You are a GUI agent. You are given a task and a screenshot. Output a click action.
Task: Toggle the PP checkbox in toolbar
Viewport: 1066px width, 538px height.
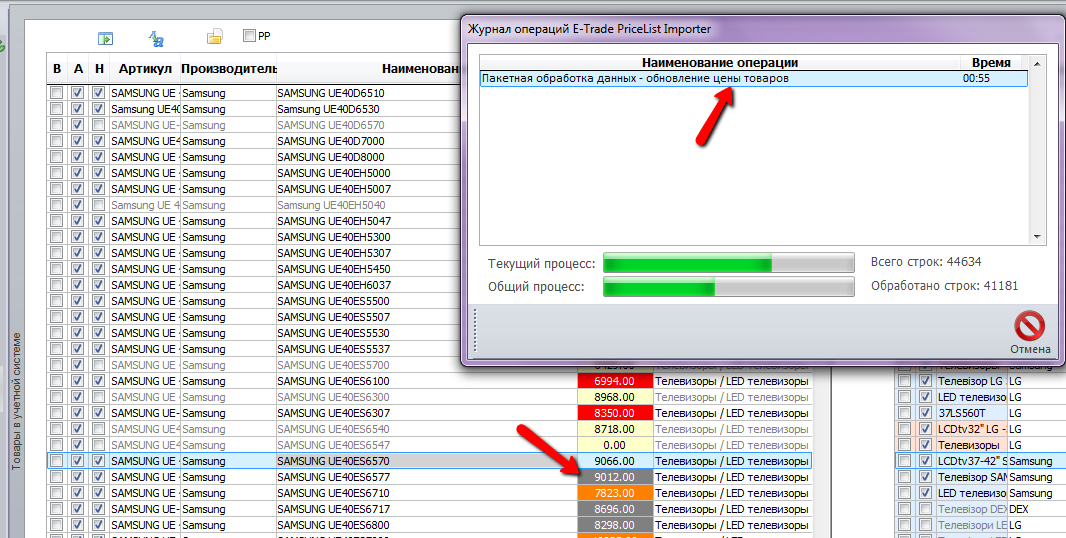(x=250, y=35)
